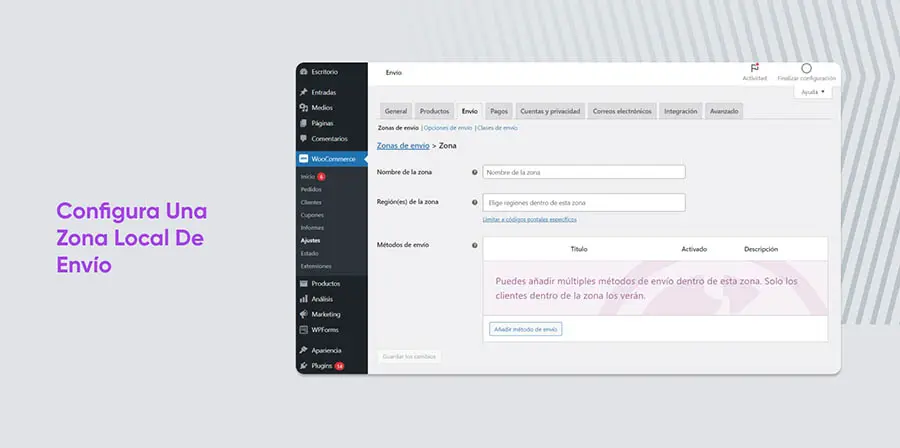Open the Marketing megaphone icon
900x448 pixels.
pos(304,314)
